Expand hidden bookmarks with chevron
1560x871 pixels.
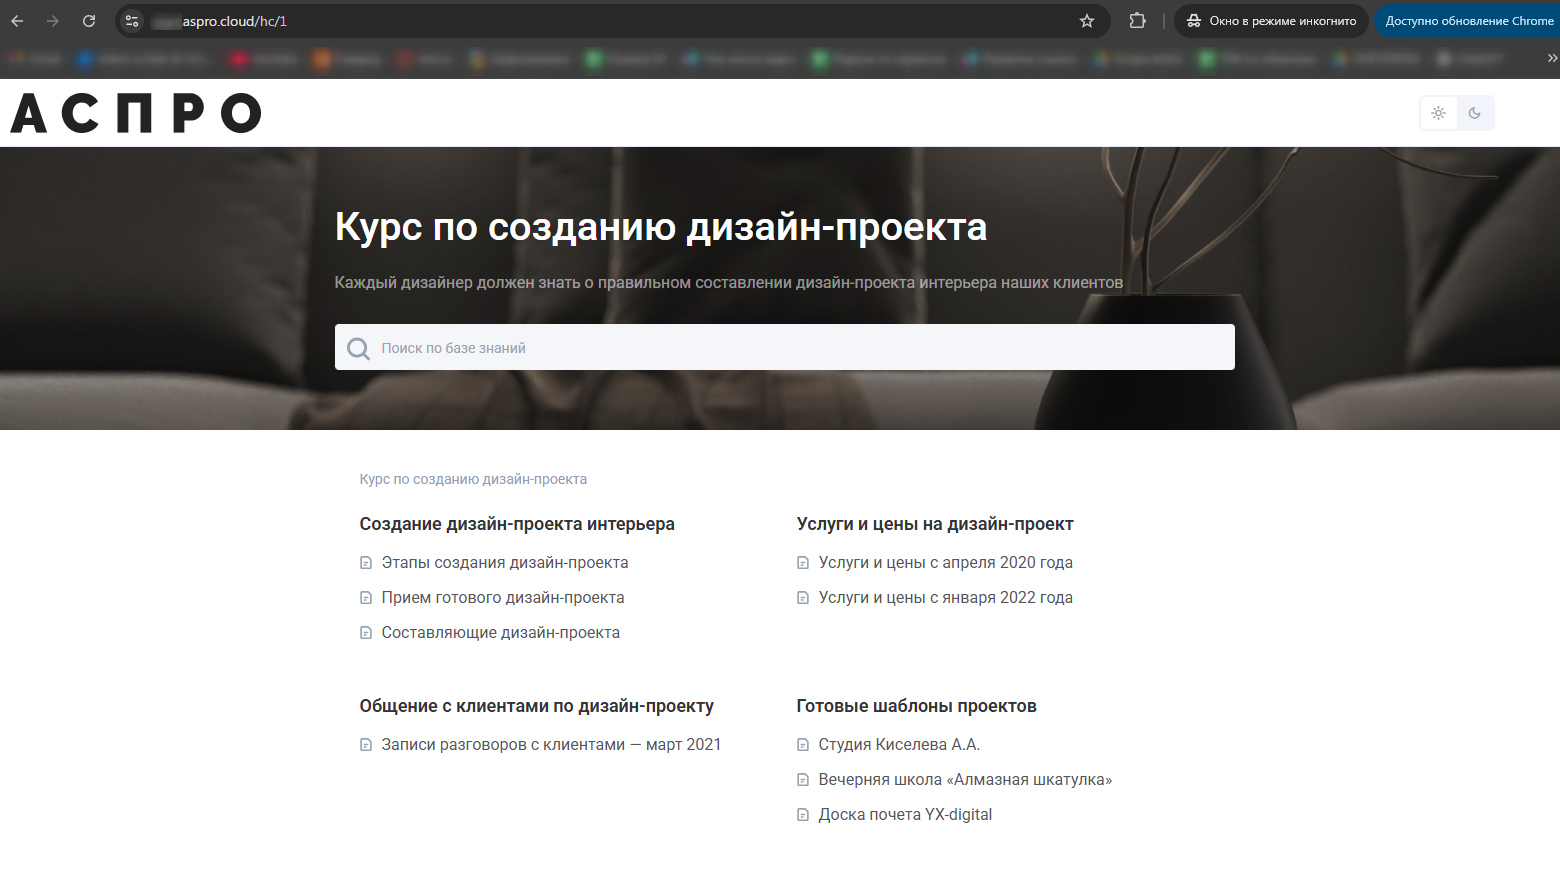[x=1551, y=59]
